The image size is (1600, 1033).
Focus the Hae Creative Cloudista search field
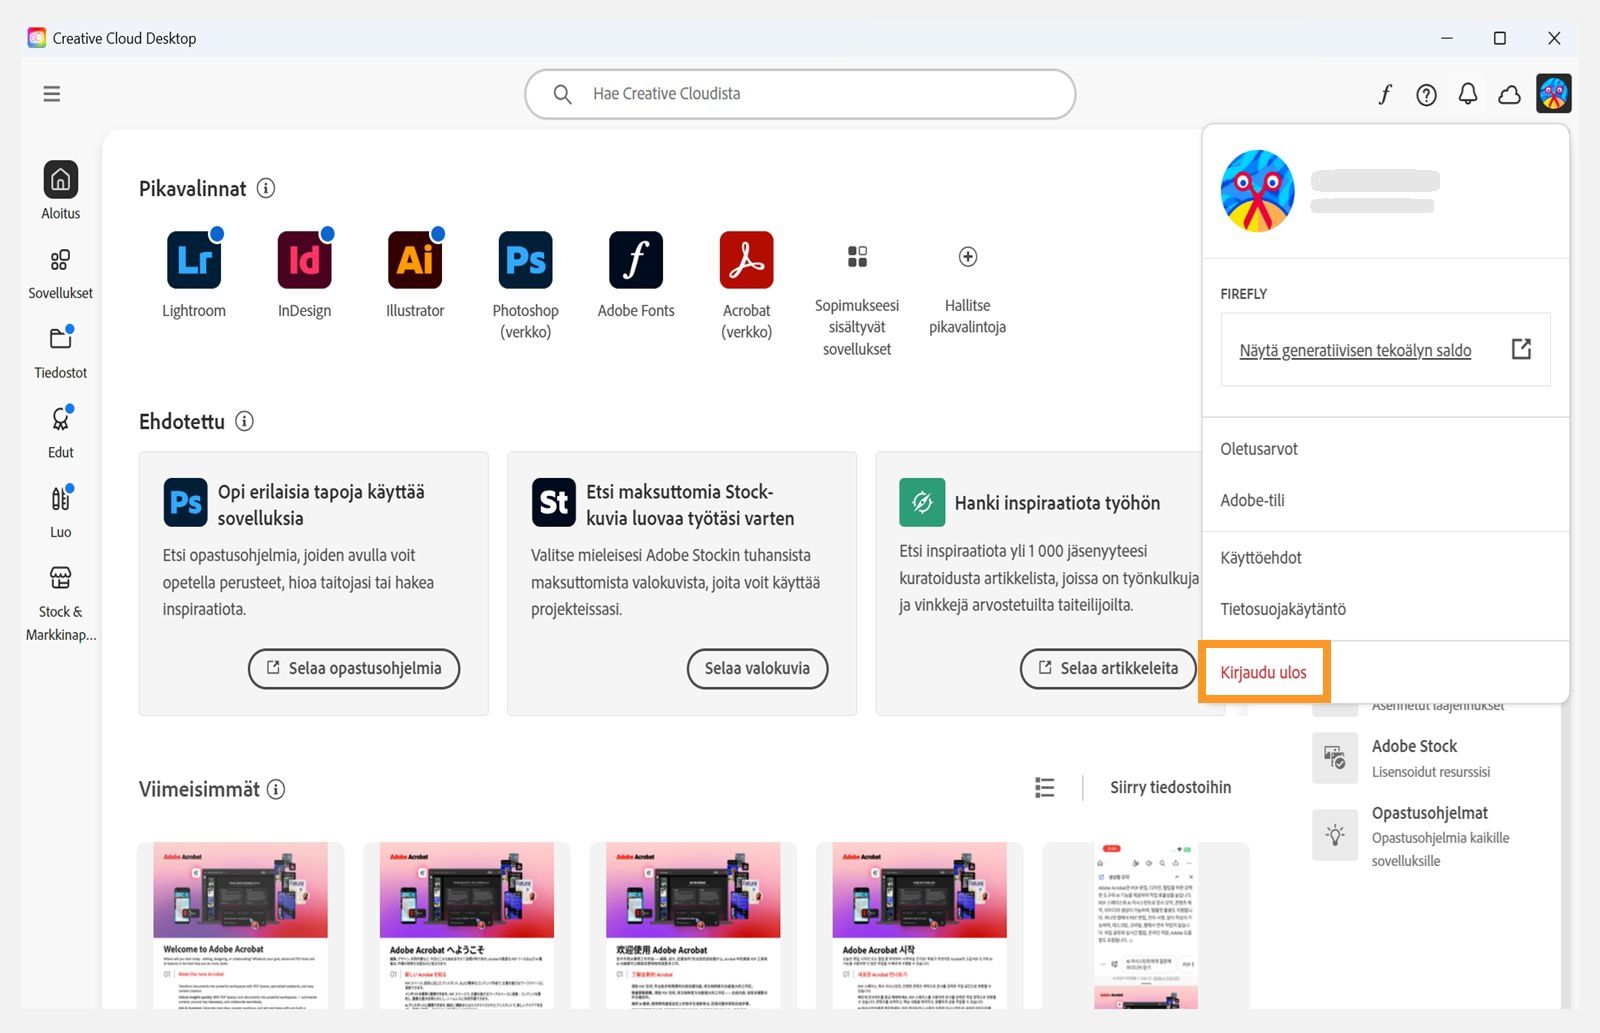tap(800, 94)
